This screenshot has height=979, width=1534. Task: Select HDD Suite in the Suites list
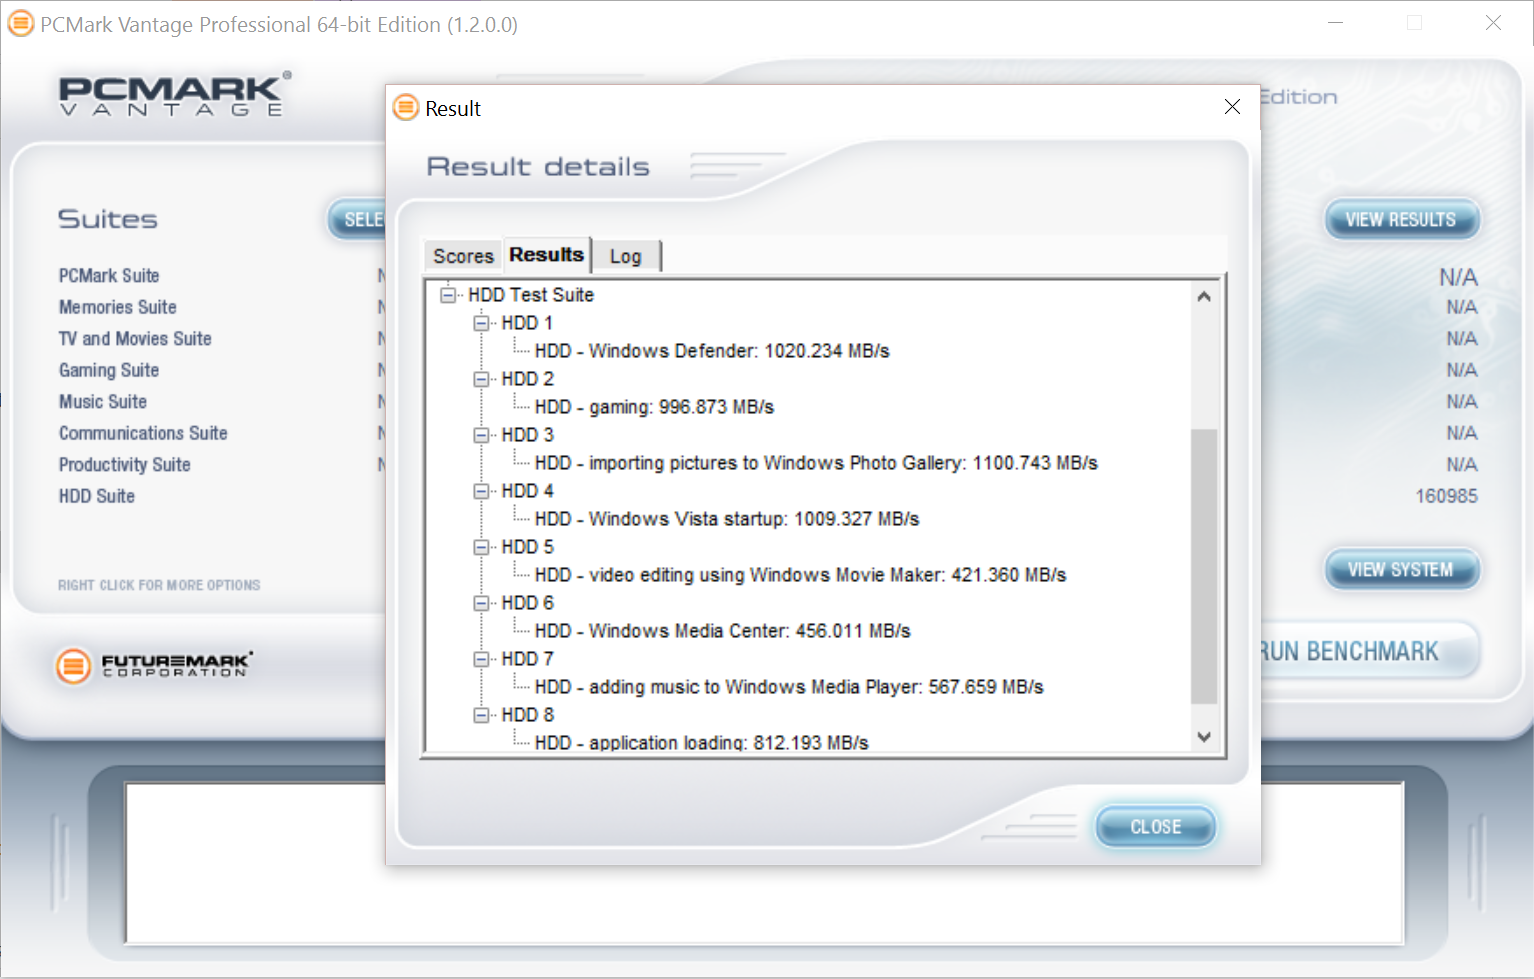(x=97, y=496)
